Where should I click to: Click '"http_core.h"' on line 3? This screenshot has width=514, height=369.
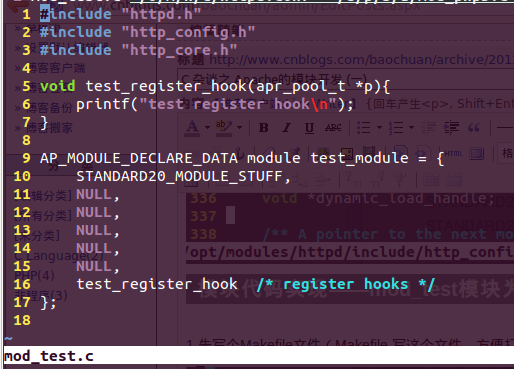179,50
